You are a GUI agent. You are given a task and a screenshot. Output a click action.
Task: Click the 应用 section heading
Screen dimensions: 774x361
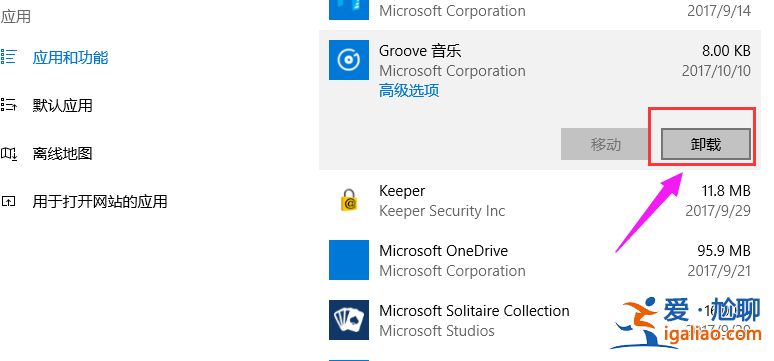(x=15, y=17)
